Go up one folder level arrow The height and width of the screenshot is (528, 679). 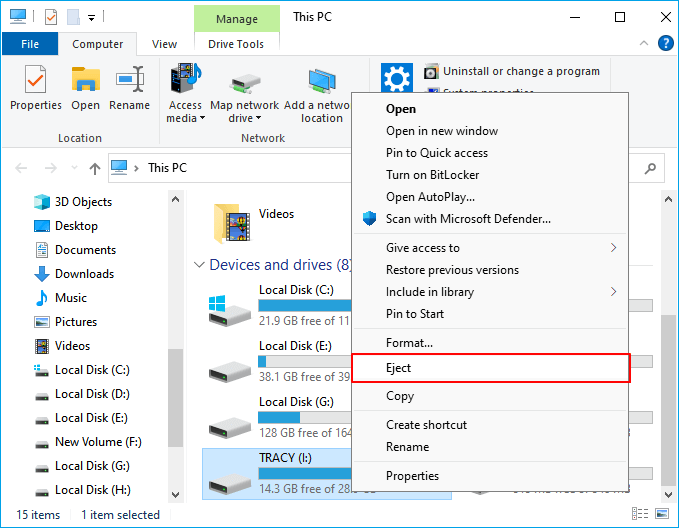[95, 168]
